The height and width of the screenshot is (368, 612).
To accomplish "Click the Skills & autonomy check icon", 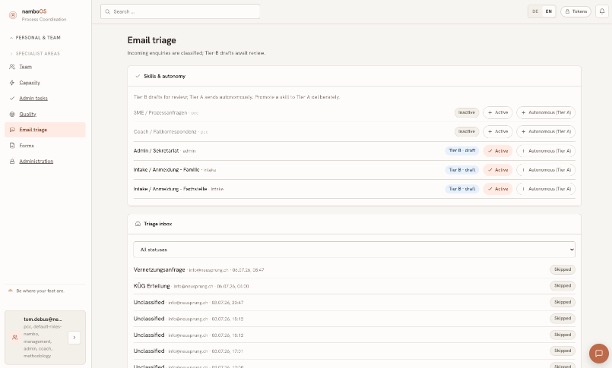I will [x=138, y=76].
